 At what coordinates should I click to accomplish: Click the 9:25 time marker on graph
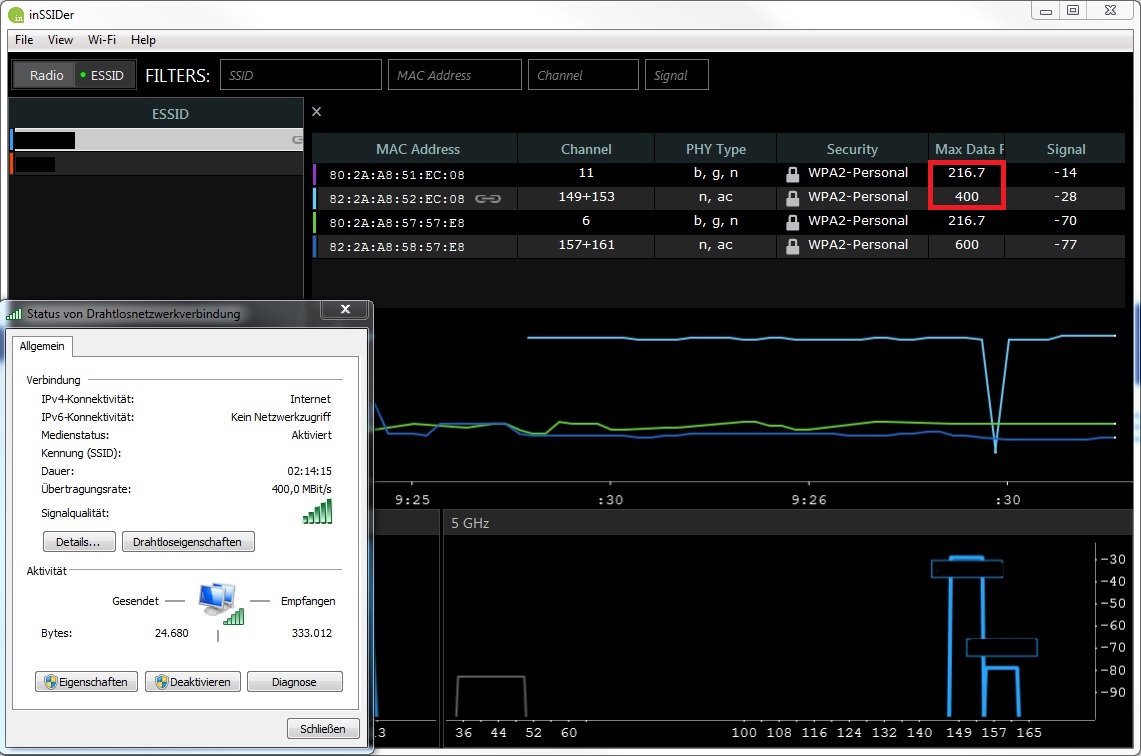[413, 500]
